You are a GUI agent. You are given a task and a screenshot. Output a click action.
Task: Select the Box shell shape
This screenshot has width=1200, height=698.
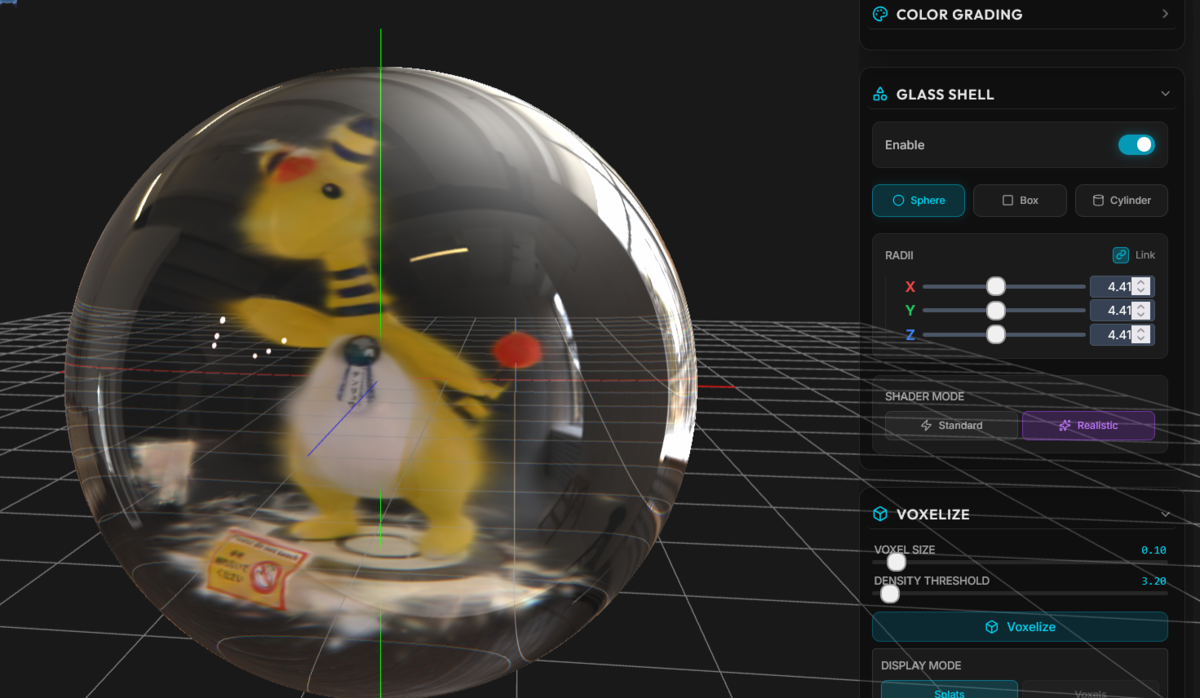click(x=1020, y=200)
